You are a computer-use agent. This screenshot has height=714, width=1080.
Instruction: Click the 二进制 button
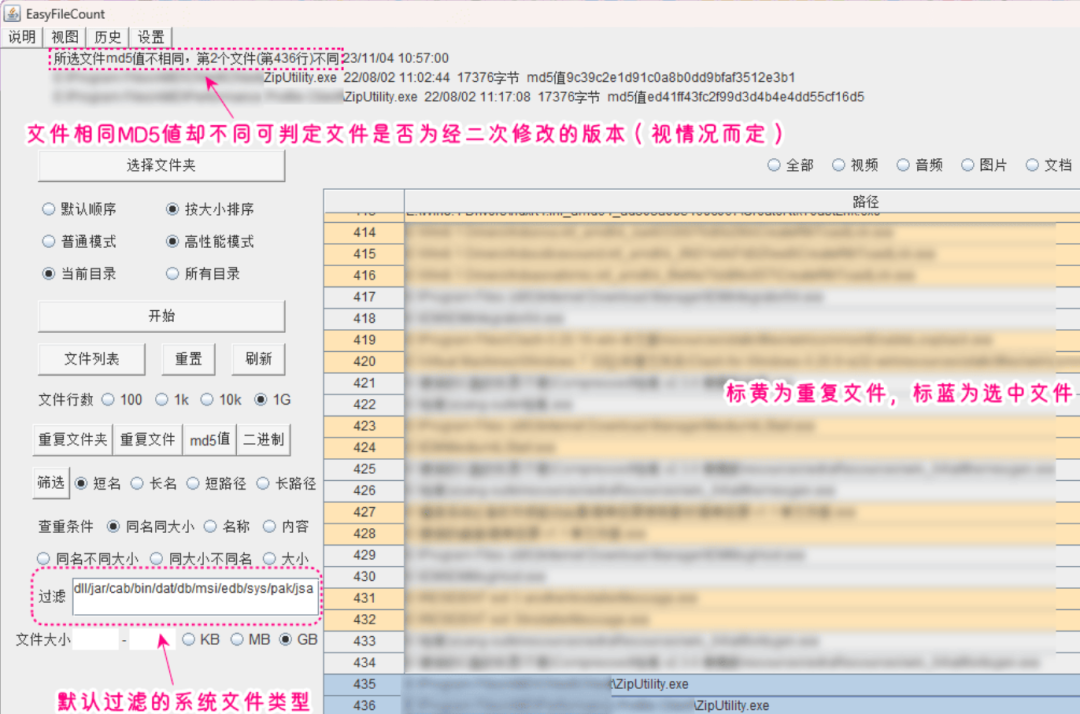pos(264,439)
